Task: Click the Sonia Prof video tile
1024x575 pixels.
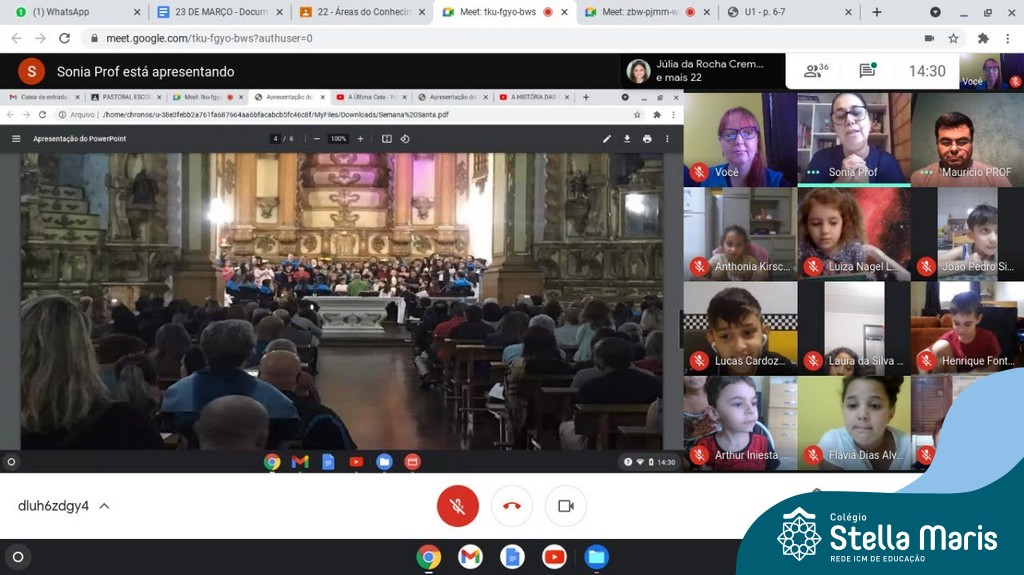Action: pos(853,139)
